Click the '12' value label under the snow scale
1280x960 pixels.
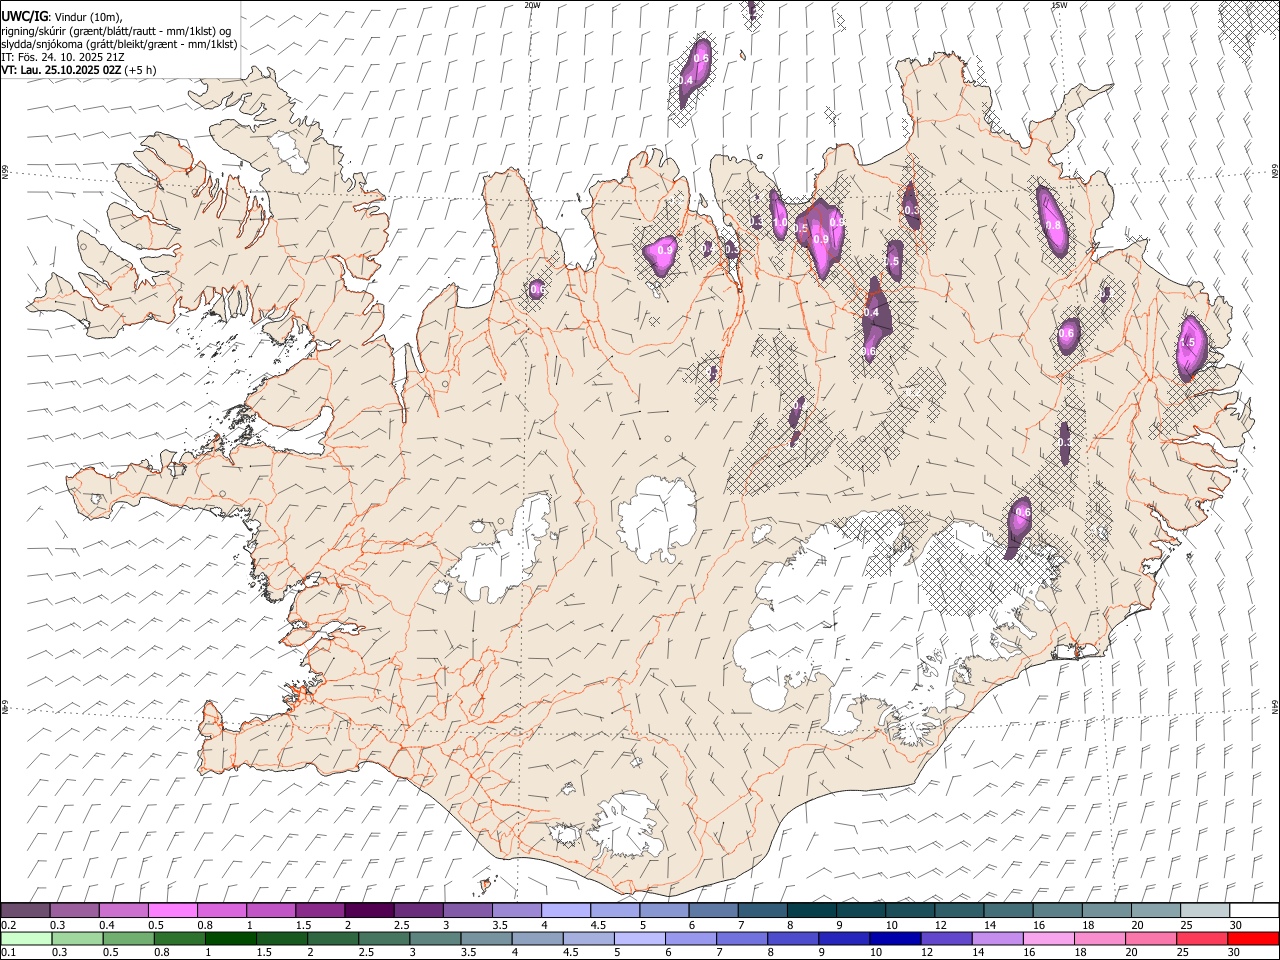point(940,925)
